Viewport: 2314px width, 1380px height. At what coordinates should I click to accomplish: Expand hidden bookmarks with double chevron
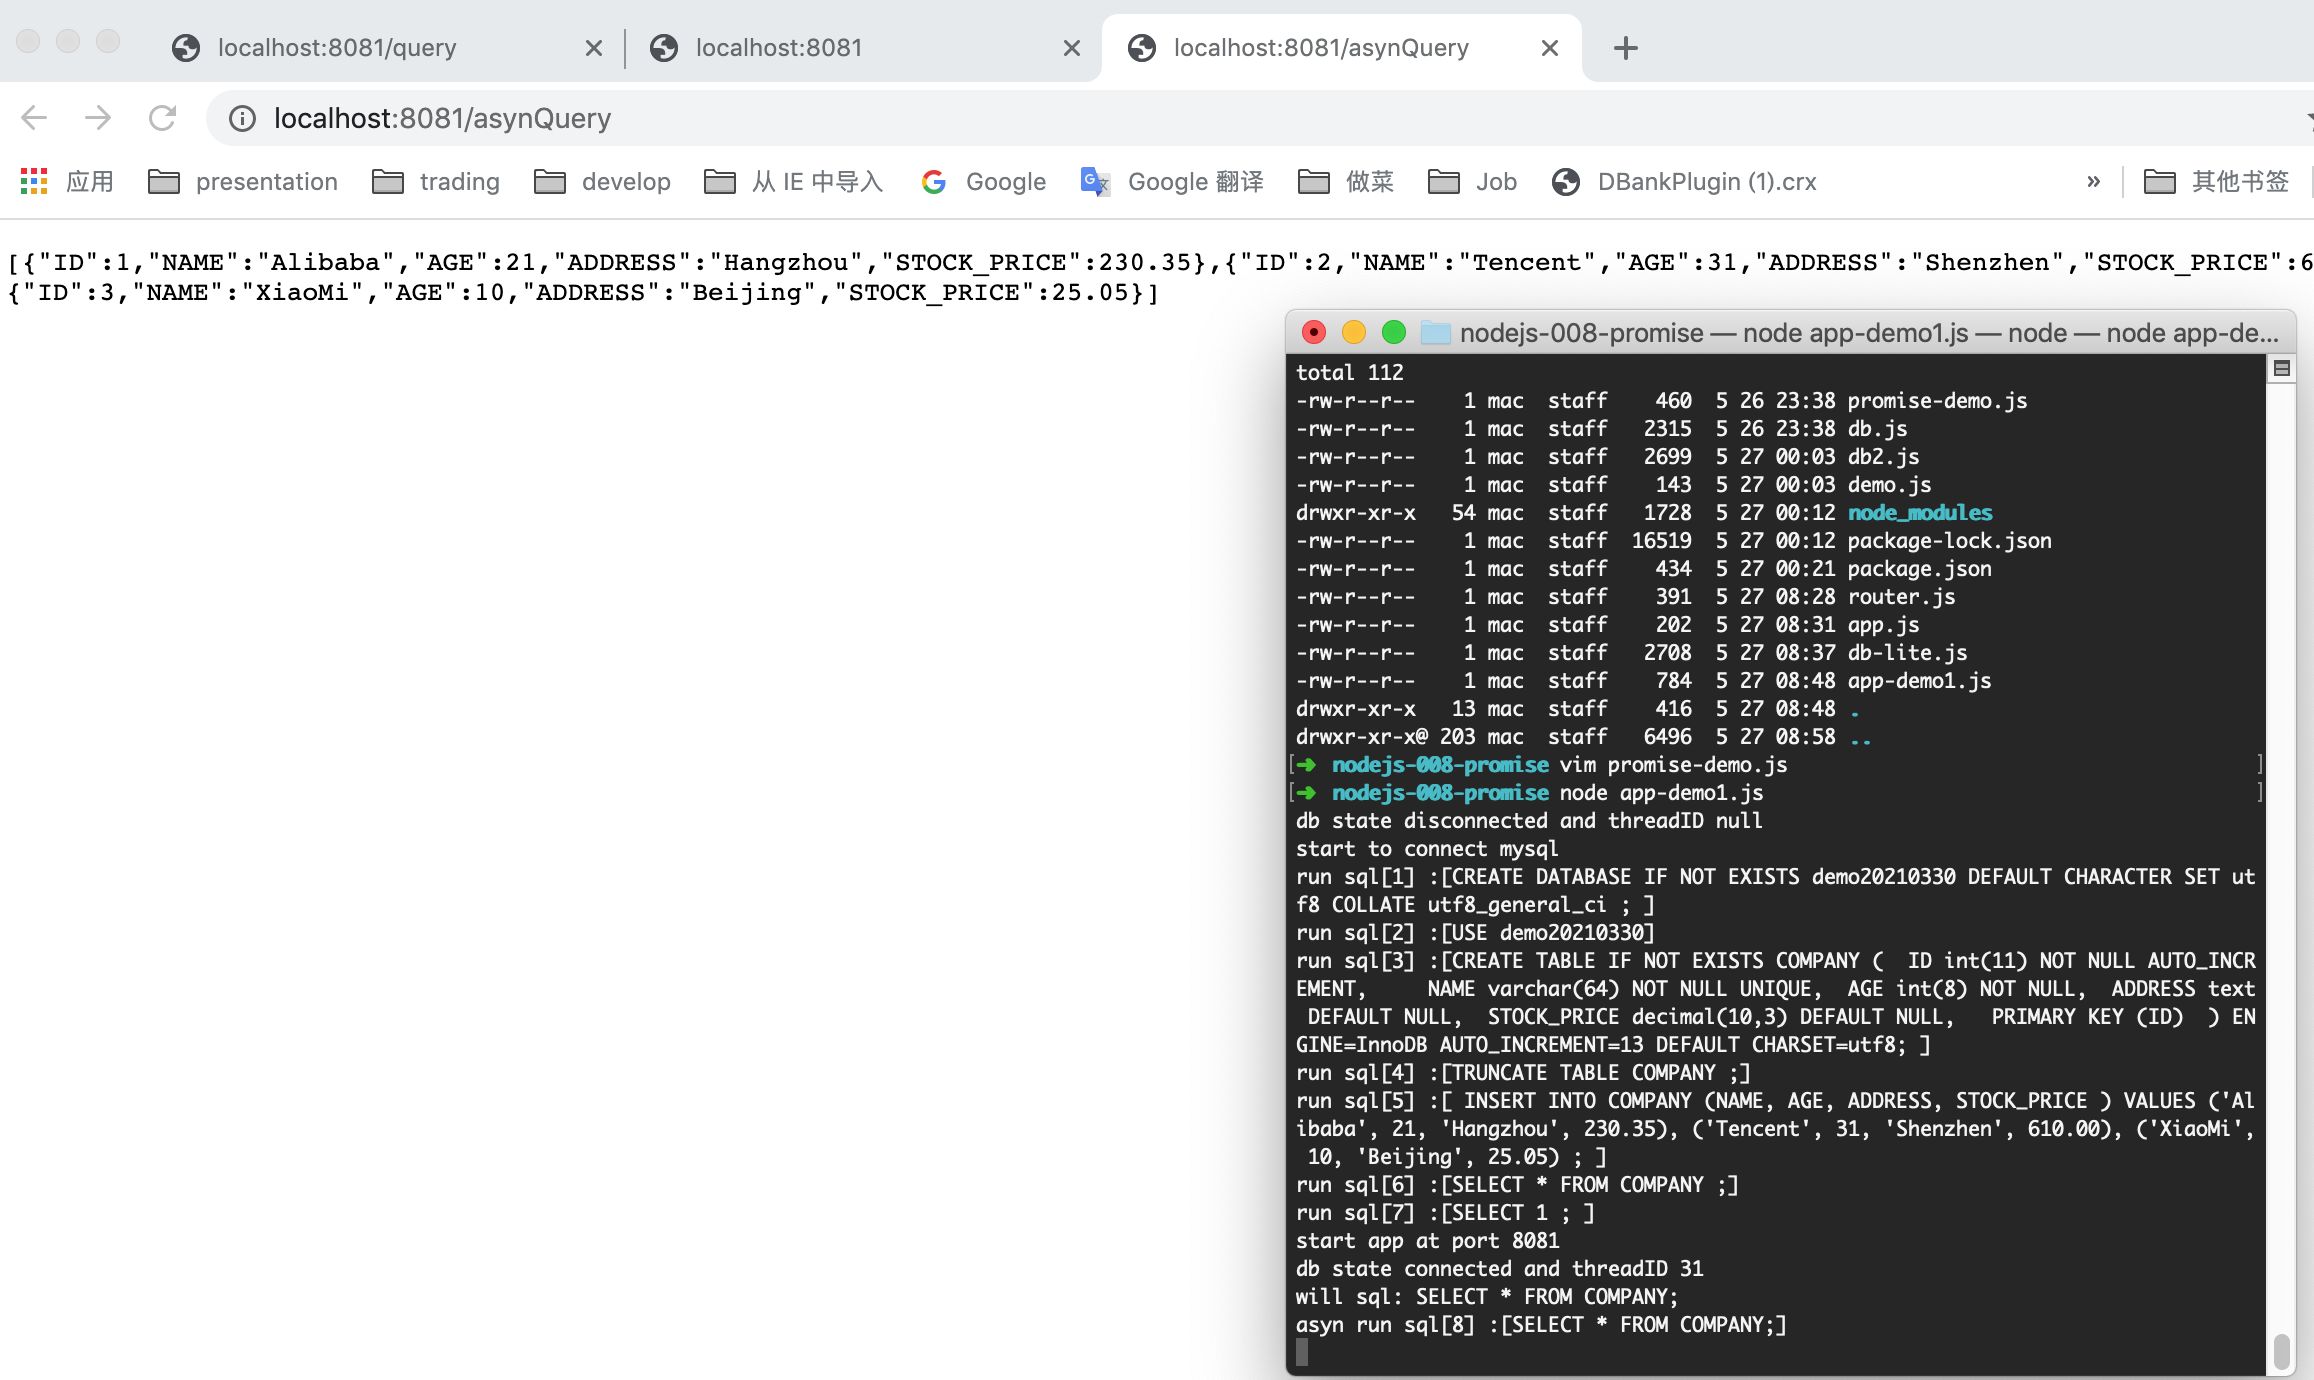coord(2093,181)
